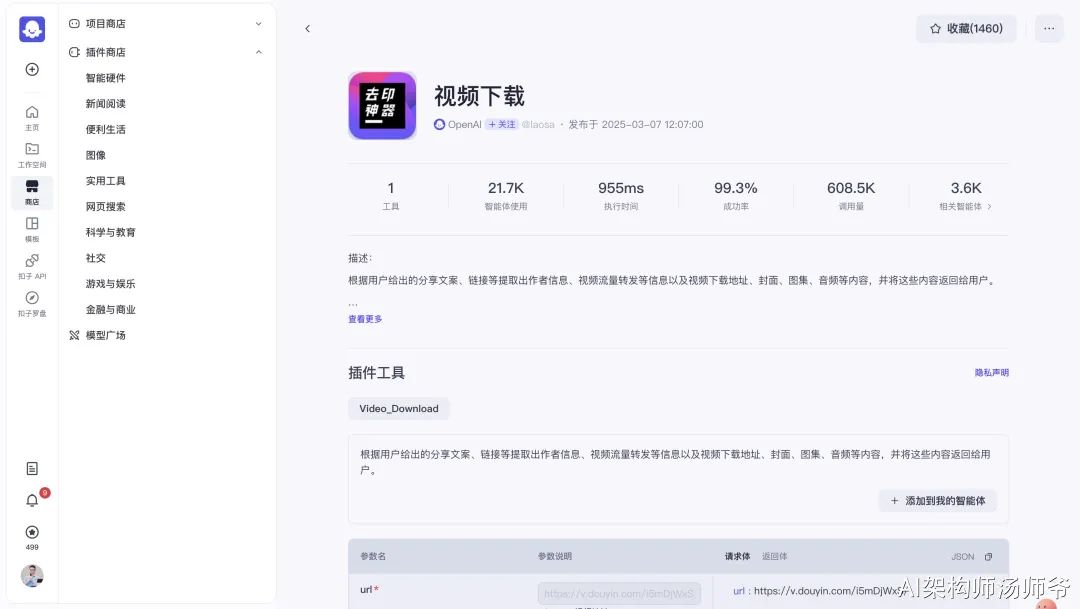Select 图像 category
Screen dimensions: 1080x609
pyautogui.click(x=96, y=155)
